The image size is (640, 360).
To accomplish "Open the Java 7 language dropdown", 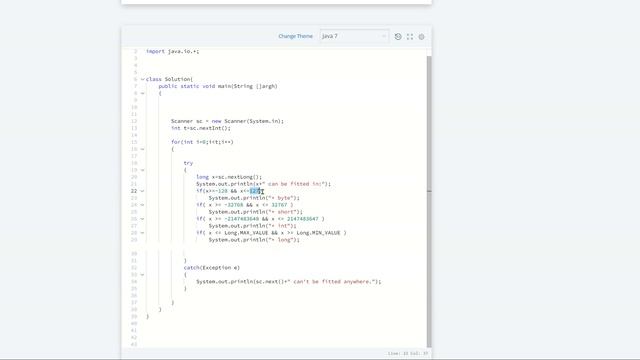I will (x=354, y=36).
